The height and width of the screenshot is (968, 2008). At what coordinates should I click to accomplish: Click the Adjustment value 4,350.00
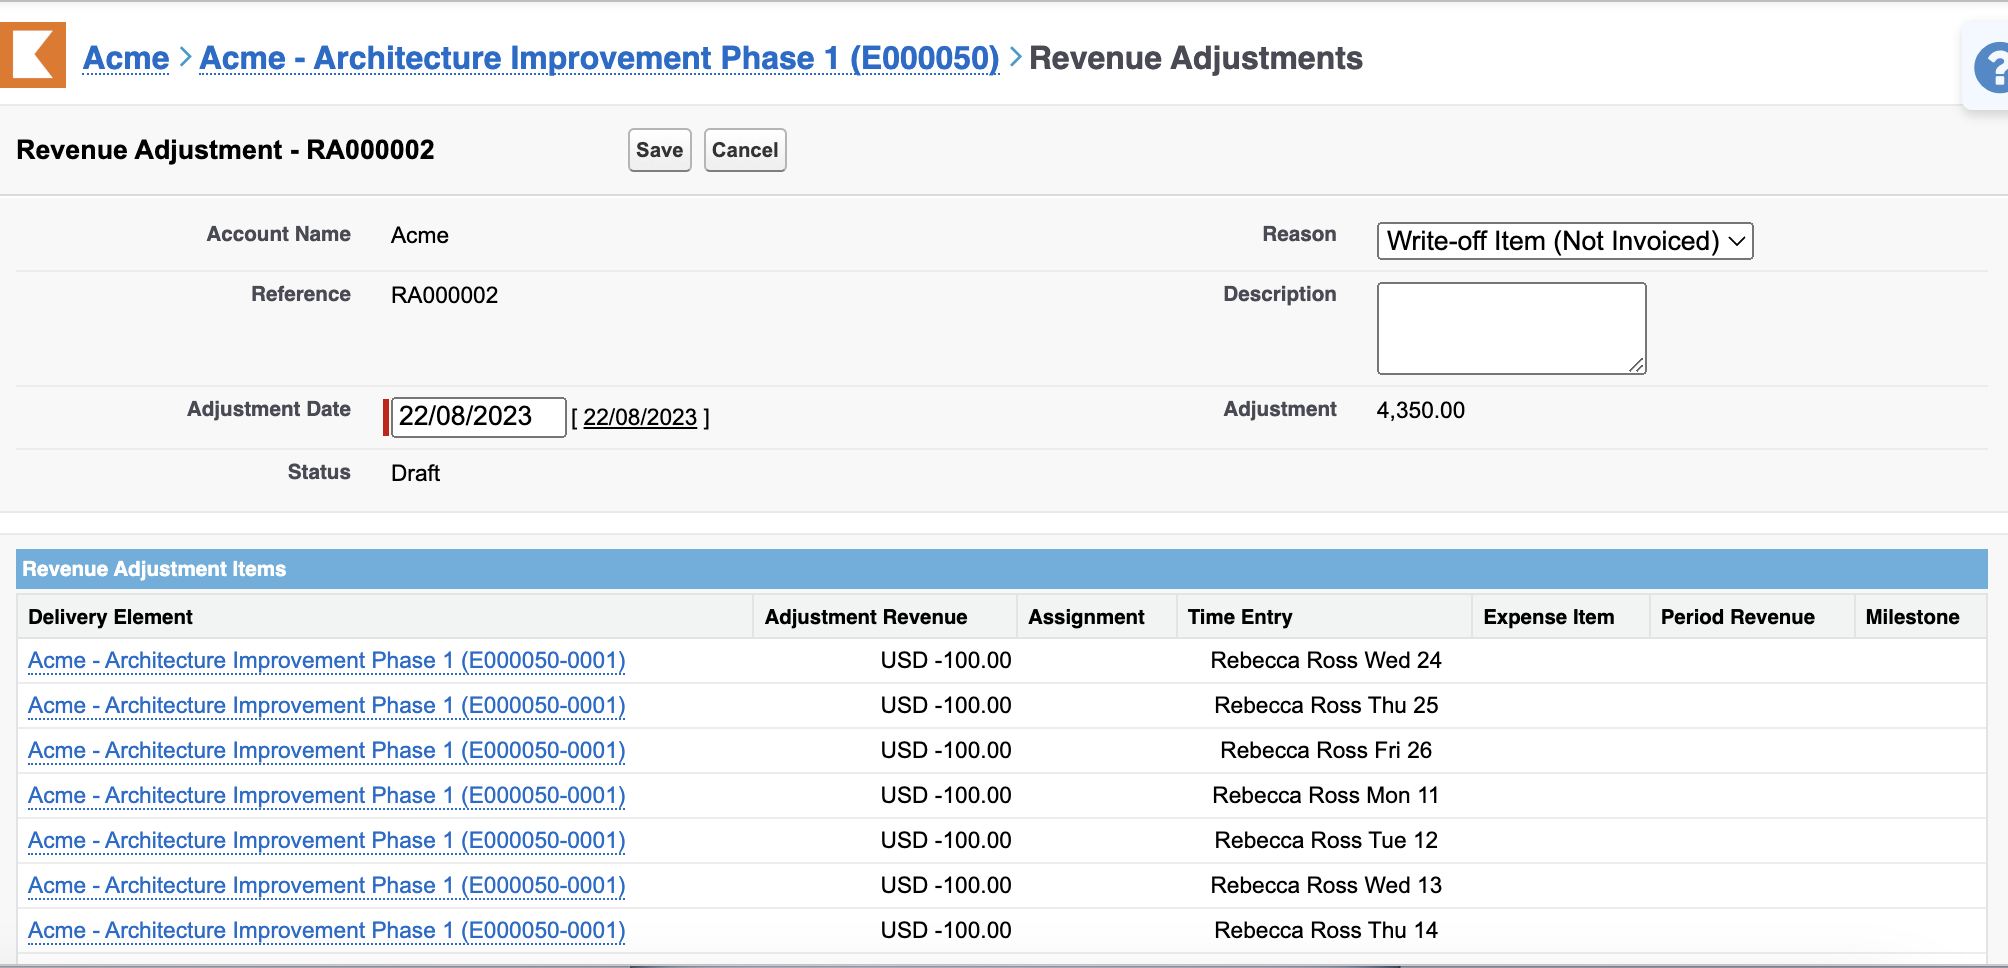1420,410
